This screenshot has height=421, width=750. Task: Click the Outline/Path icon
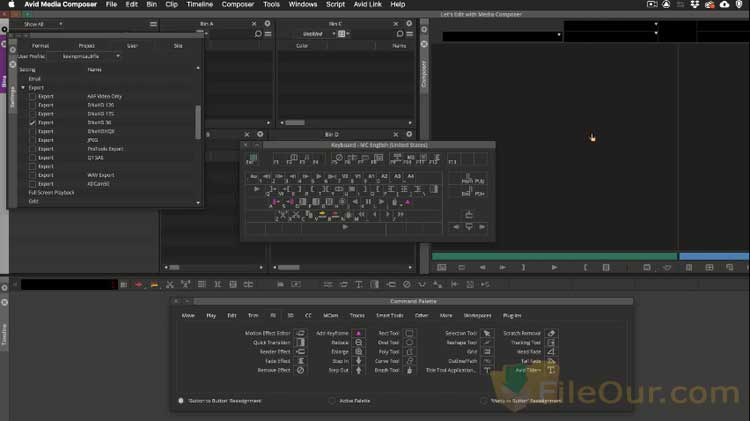pyautogui.click(x=487, y=361)
